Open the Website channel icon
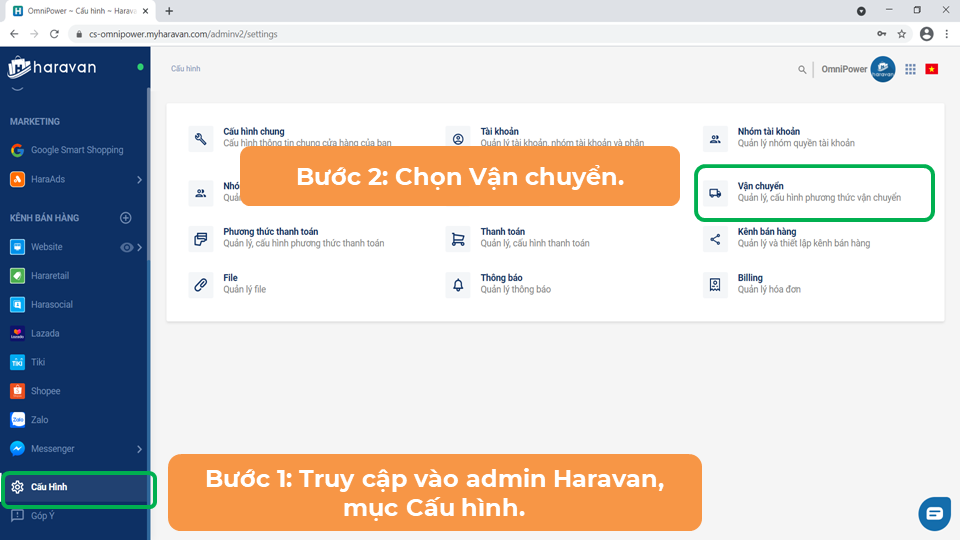This screenshot has width=960, height=540. [17, 247]
